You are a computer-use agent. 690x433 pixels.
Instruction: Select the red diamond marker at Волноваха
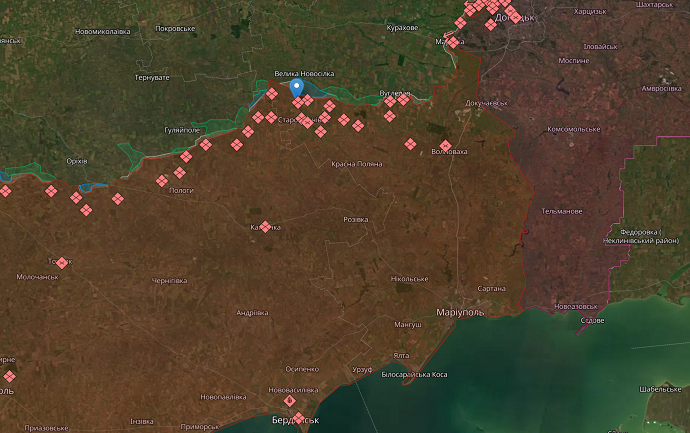pyautogui.click(x=446, y=146)
